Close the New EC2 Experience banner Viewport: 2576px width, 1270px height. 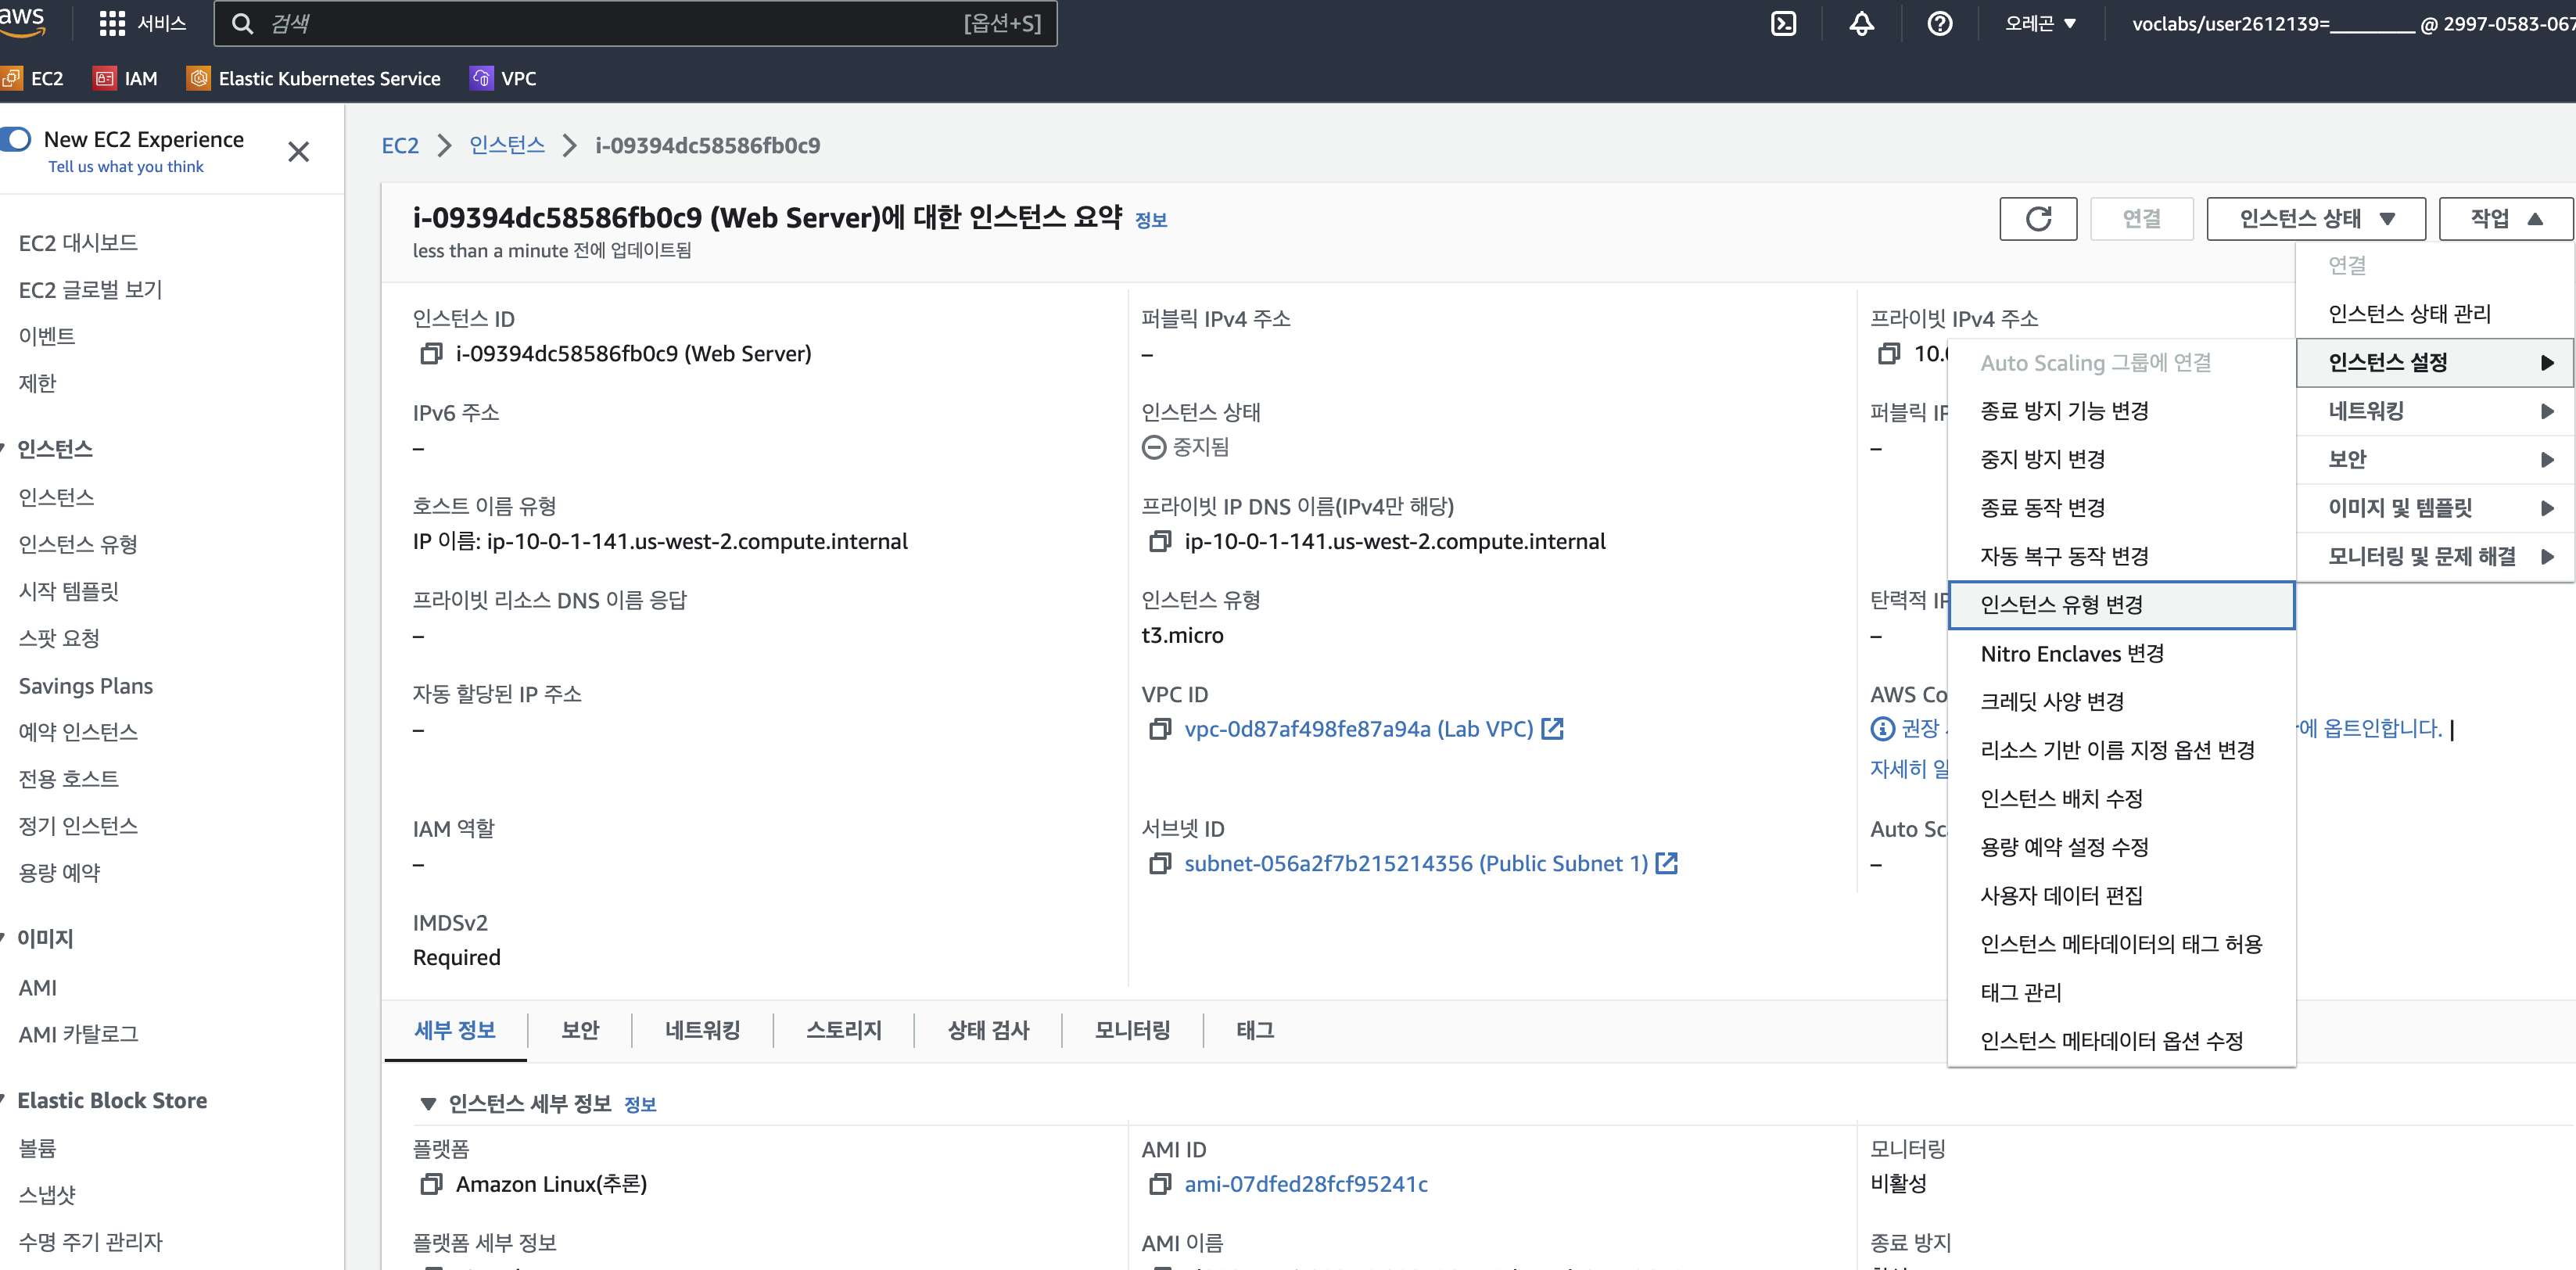(298, 152)
